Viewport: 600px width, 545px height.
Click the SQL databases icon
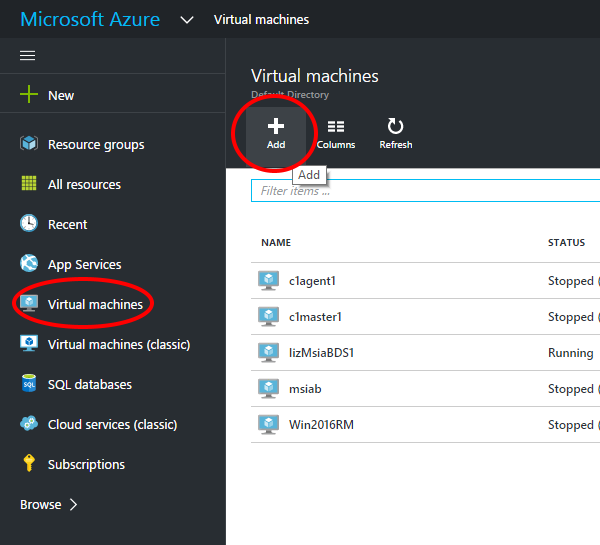click(x=29, y=384)
